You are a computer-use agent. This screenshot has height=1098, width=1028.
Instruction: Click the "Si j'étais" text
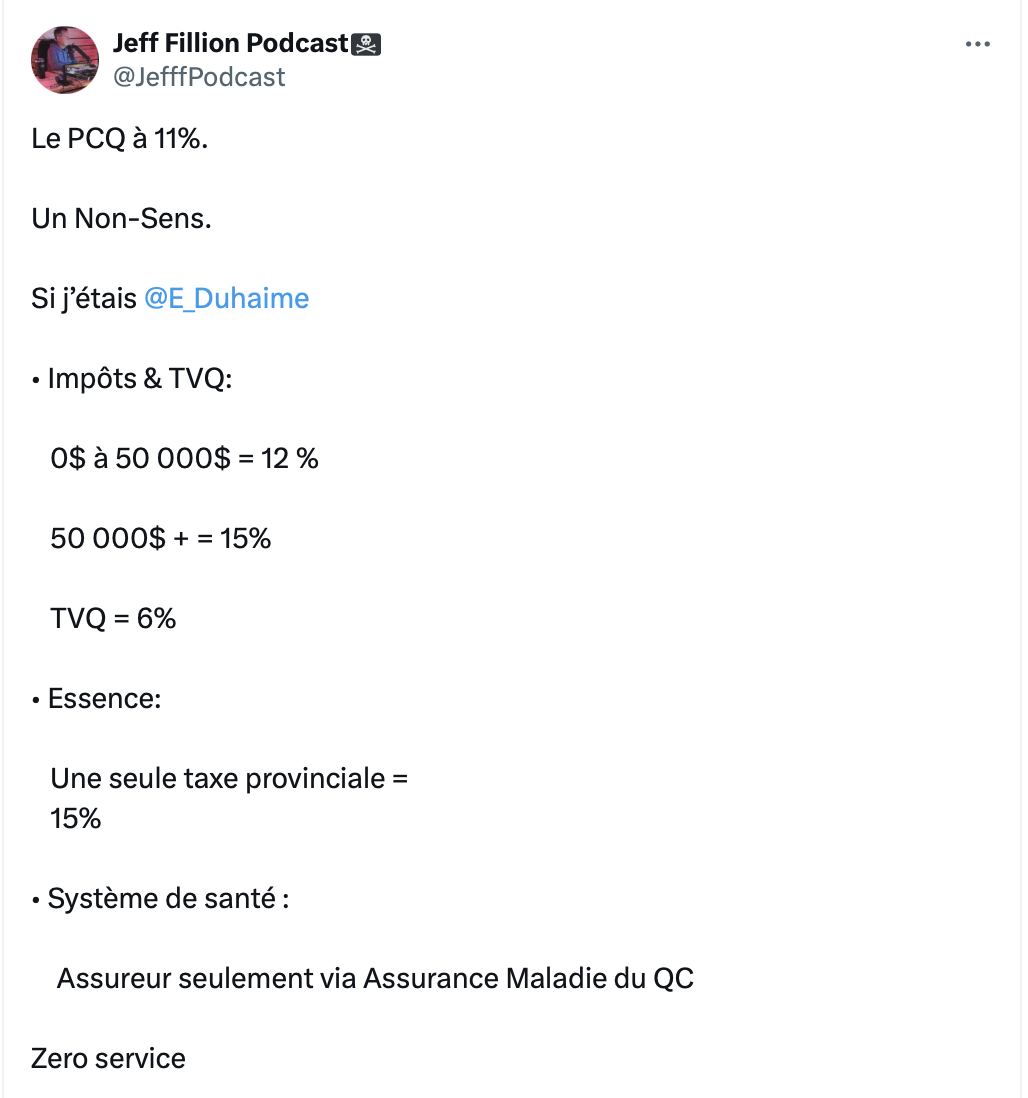click(84, 298)
